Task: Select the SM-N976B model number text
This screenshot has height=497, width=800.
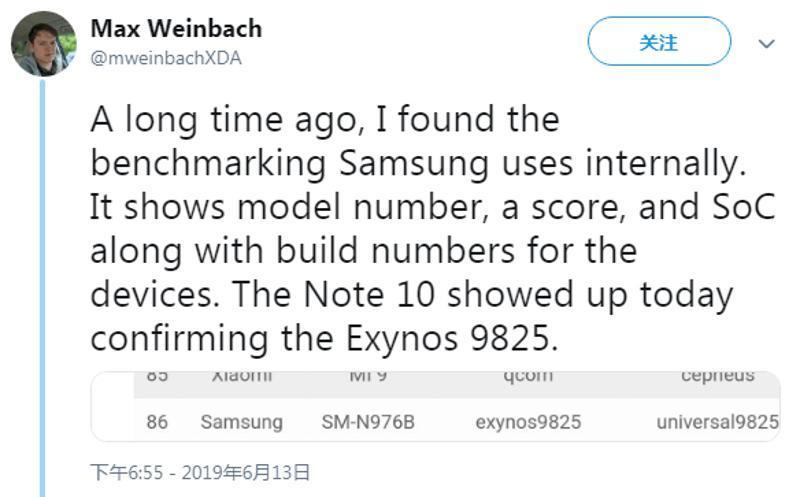Action: (x=368, y=422)
